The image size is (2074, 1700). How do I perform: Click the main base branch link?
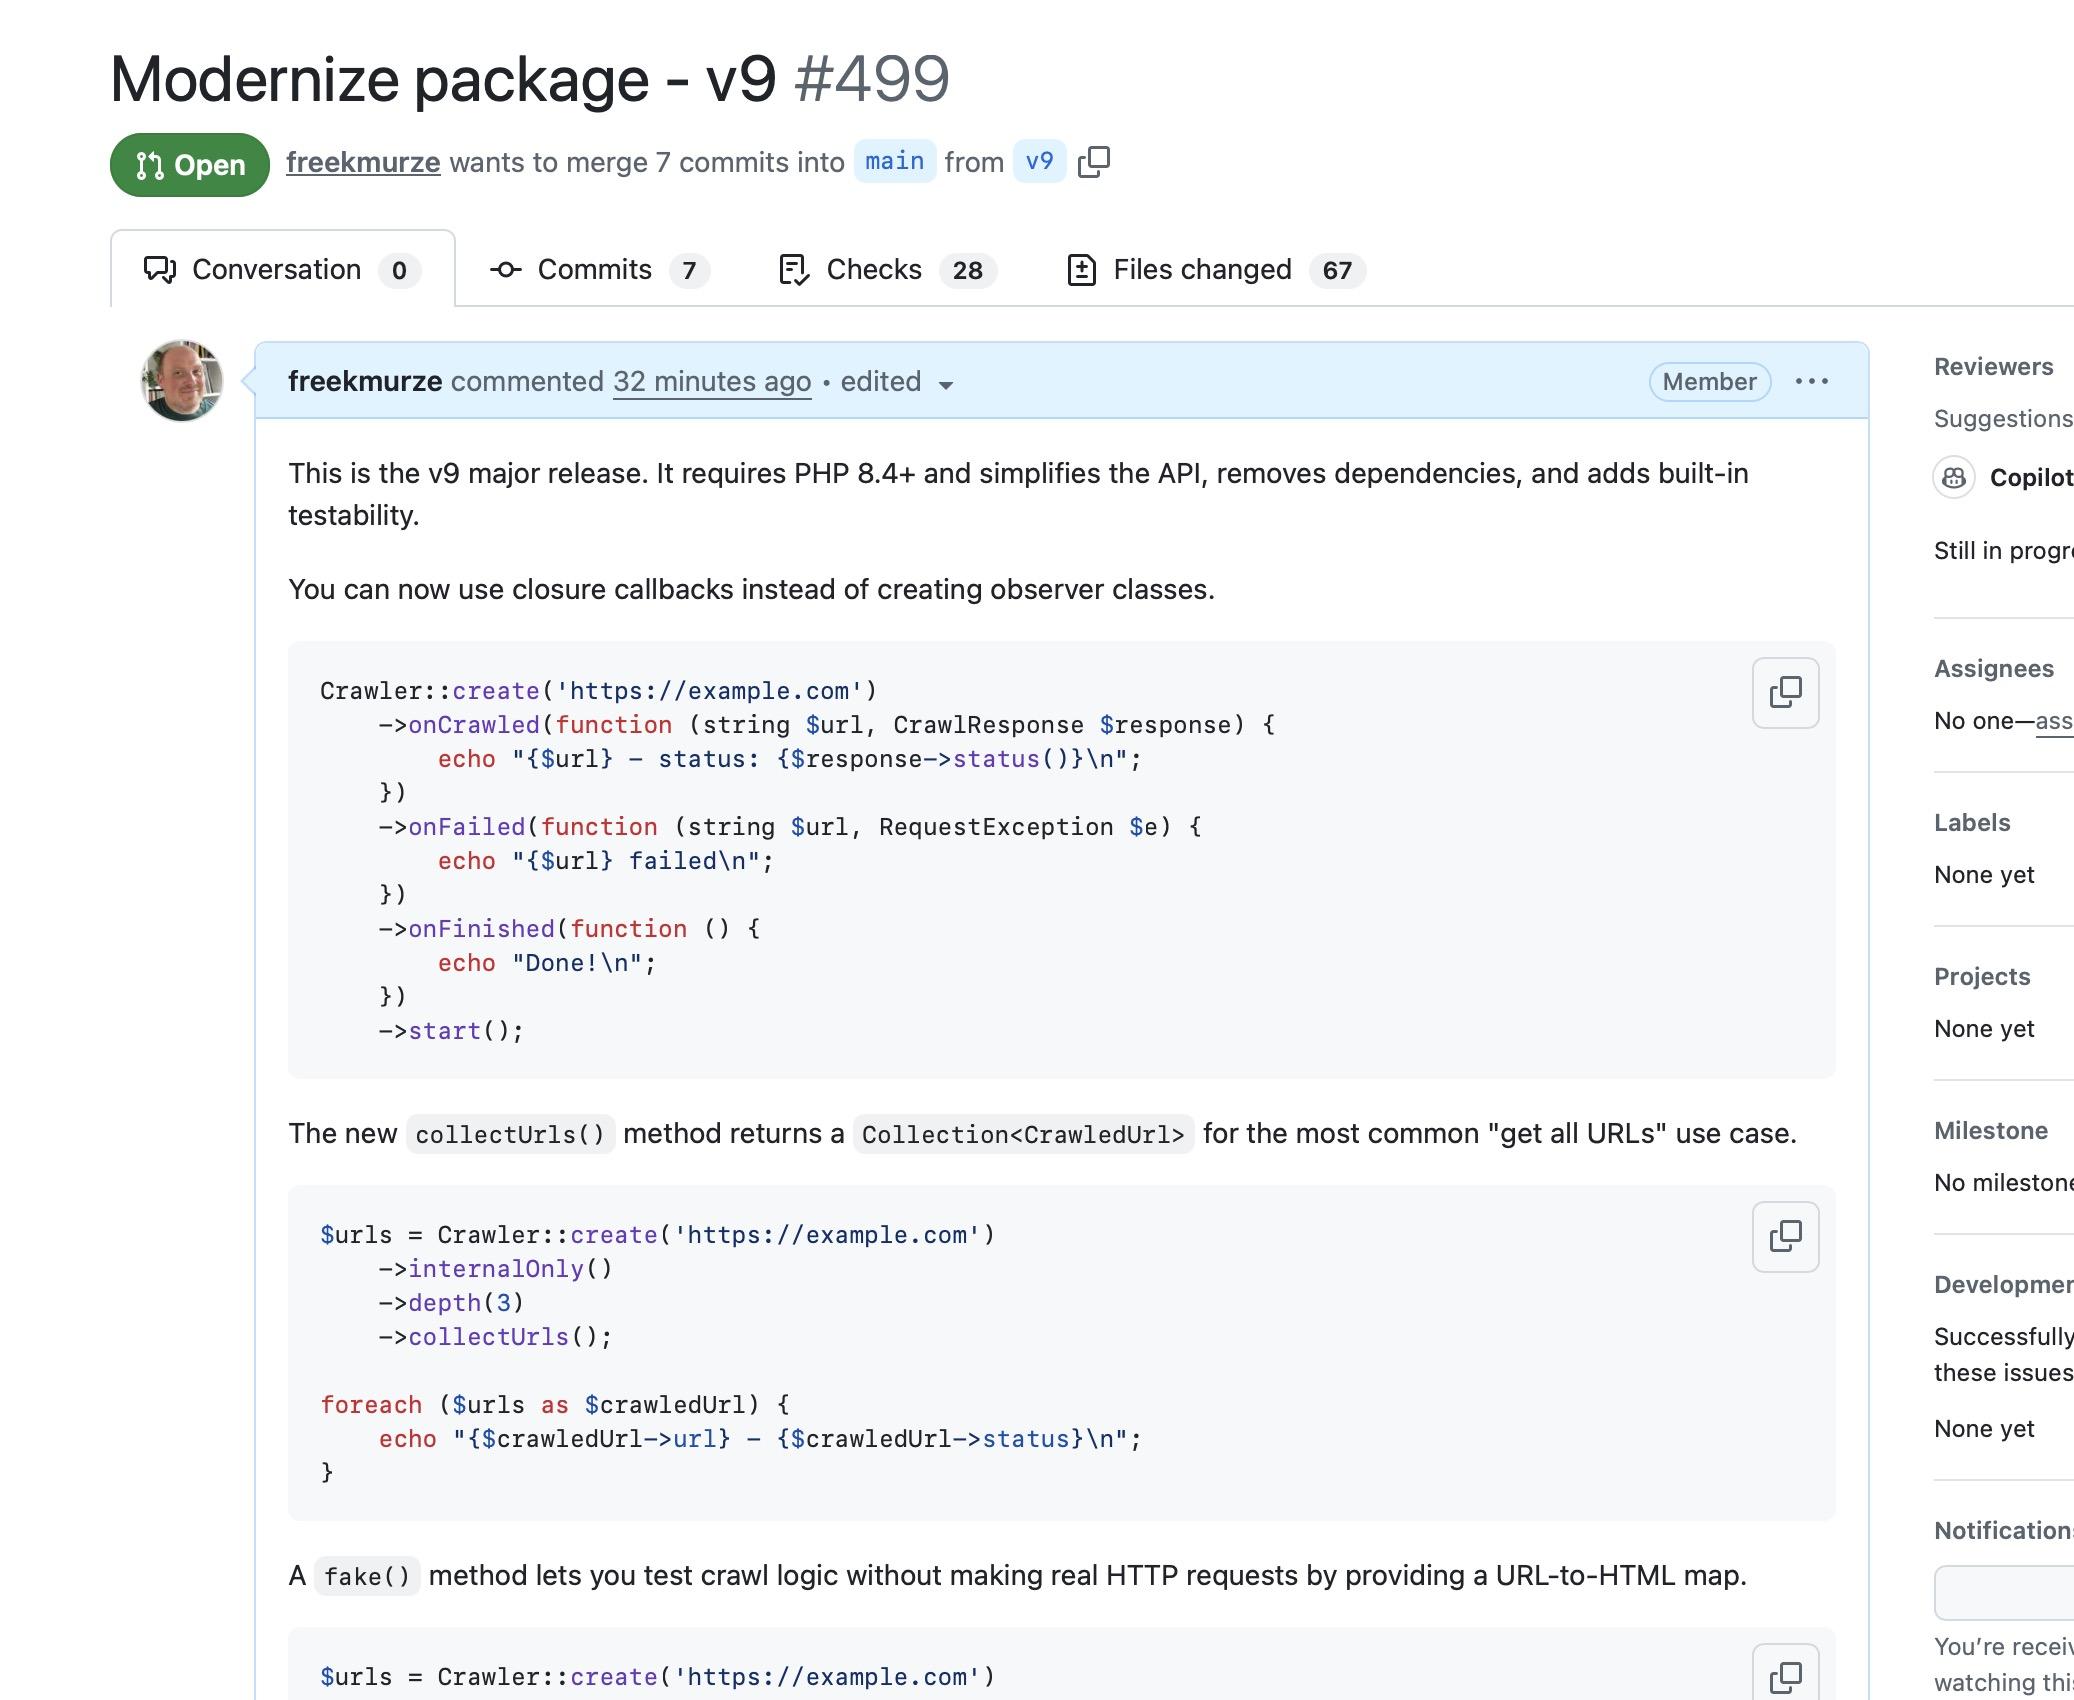(x=894, y=162)
